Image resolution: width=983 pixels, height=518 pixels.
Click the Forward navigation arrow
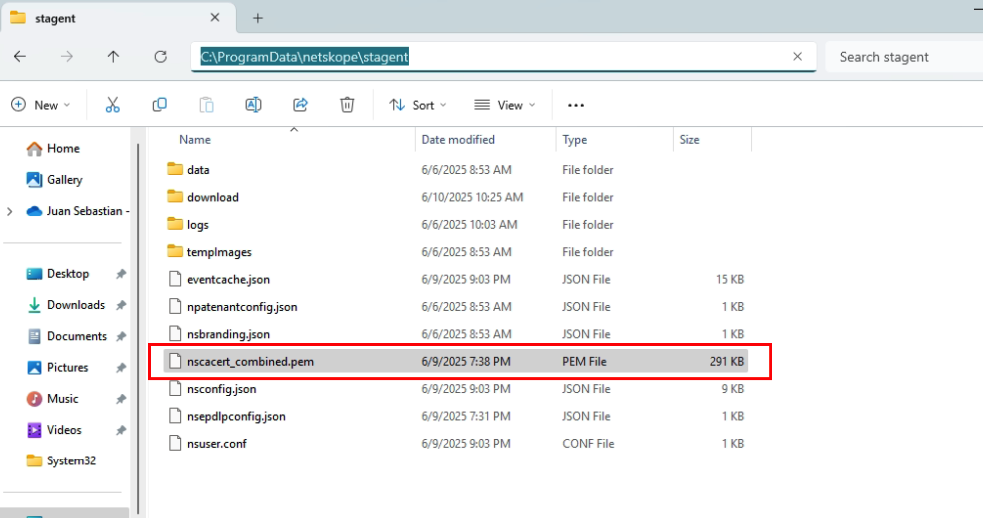pos(66,56)
